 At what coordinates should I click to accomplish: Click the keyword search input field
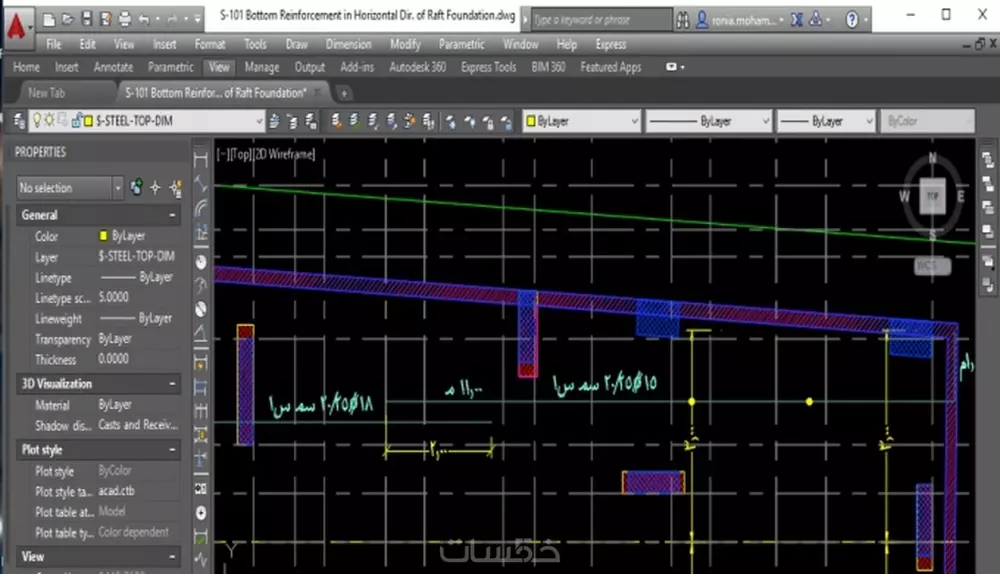(600, 19)
